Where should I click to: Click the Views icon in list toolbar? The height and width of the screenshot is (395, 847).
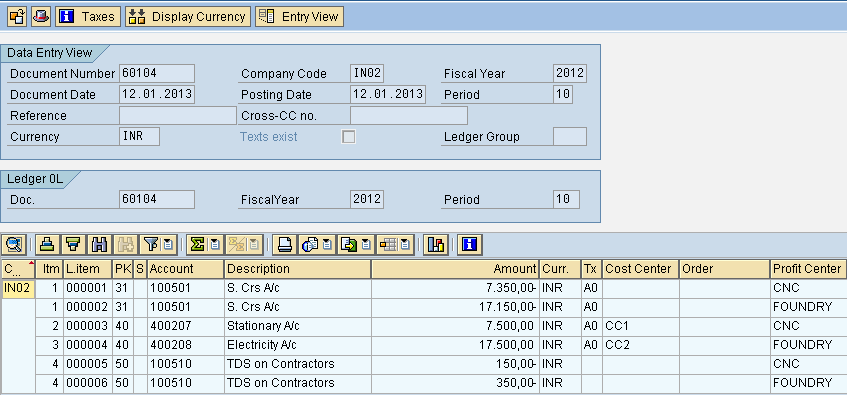pyautogui.click(x=310, y=245)
